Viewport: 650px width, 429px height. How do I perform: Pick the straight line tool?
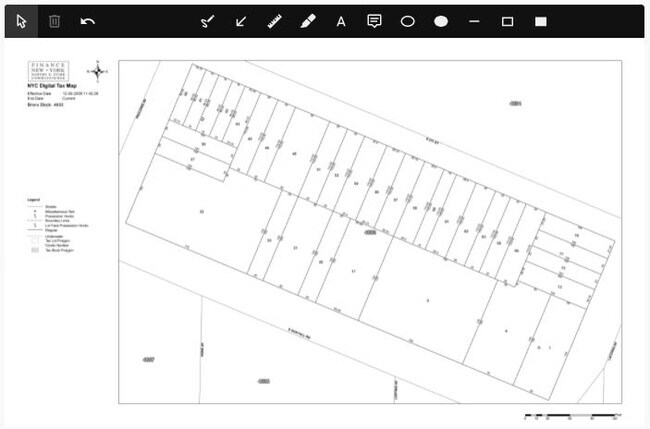474,21
